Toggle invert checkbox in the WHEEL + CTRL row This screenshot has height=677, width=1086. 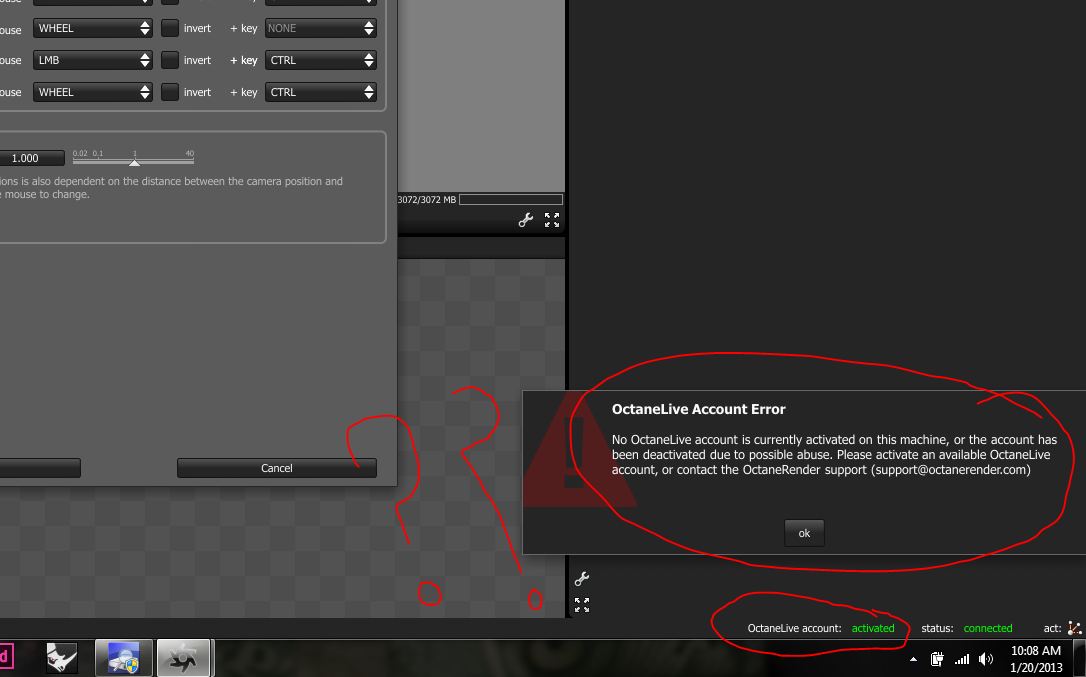[170, 91]
